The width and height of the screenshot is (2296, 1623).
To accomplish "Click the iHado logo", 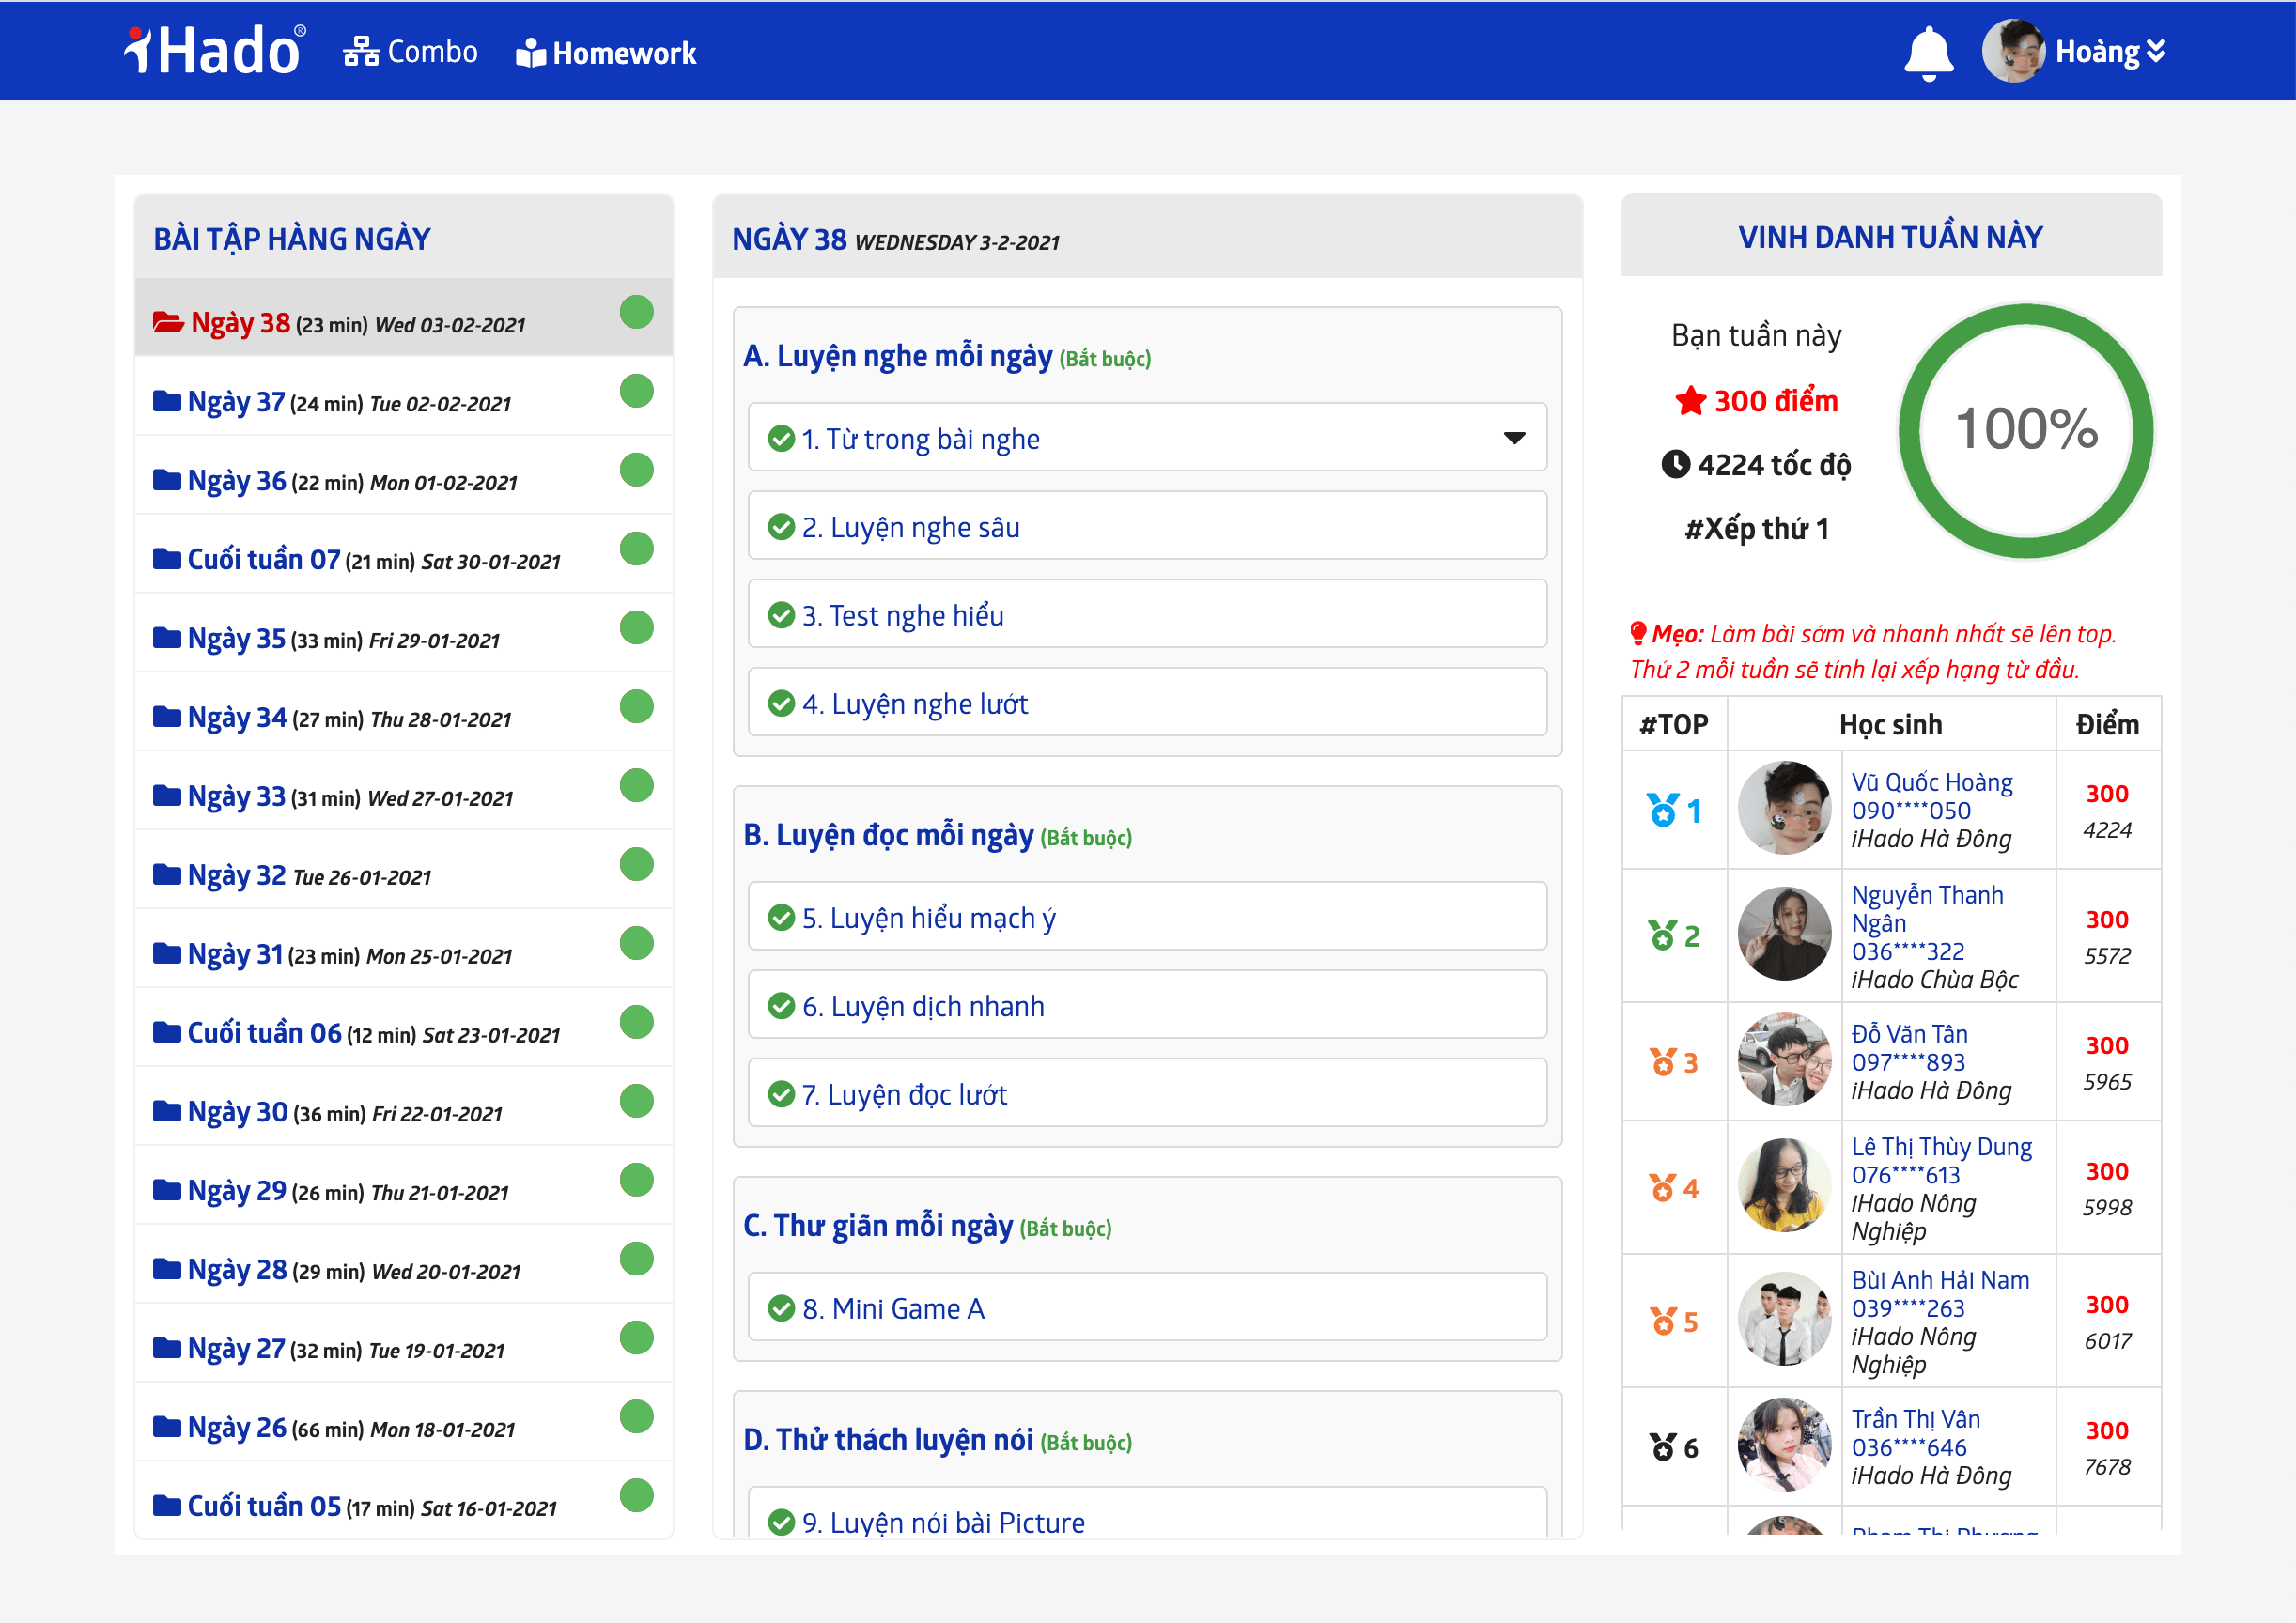I will (x=215, y=50).
